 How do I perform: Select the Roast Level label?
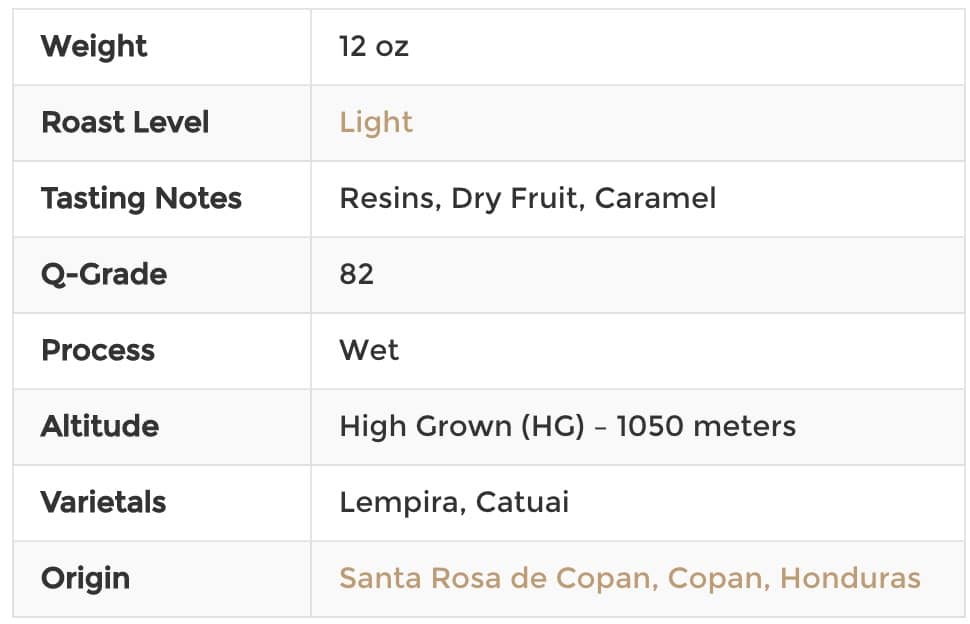click(x=125, y=122)
